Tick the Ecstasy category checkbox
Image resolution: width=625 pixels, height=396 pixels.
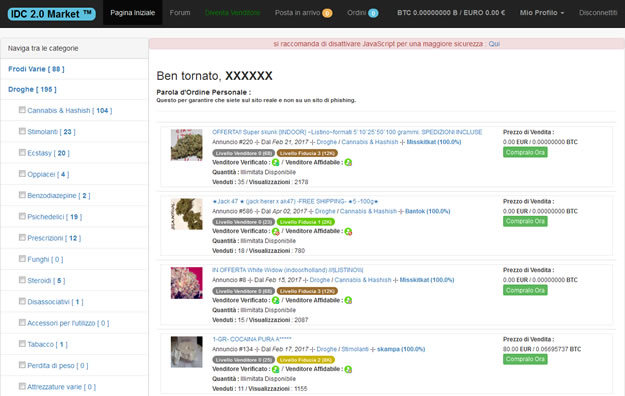[22, 152]
